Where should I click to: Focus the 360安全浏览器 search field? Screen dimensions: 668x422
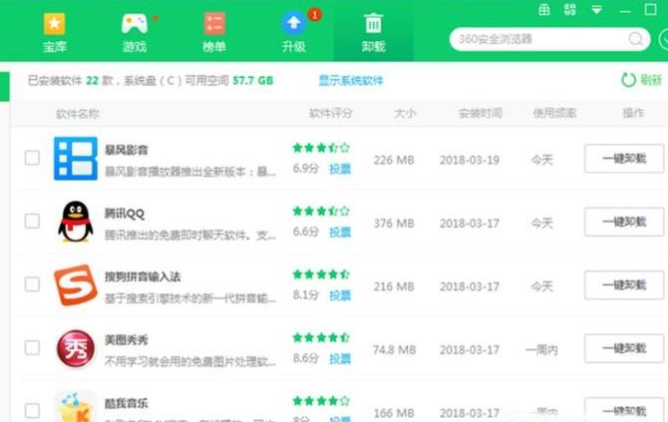535,39
